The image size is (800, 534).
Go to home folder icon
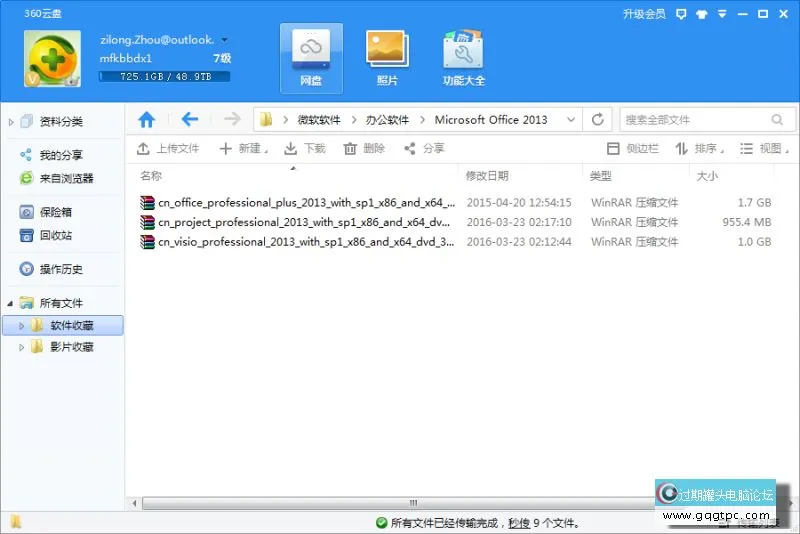tap(146, 120)
